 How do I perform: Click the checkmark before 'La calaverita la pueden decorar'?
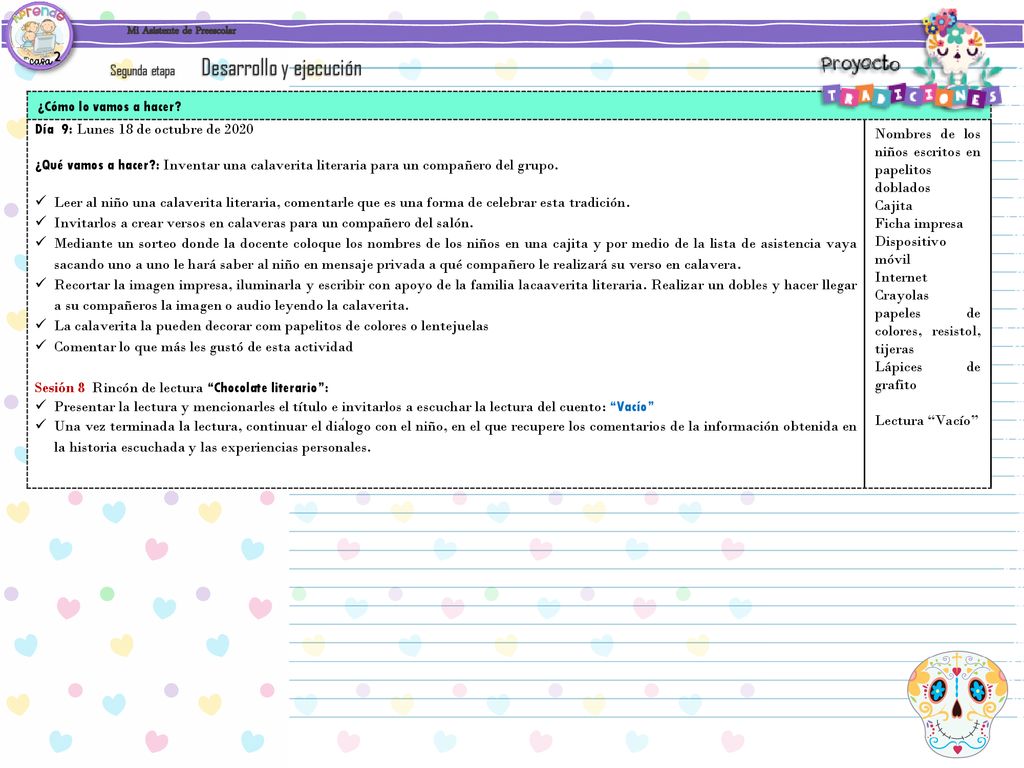[41, 324]
